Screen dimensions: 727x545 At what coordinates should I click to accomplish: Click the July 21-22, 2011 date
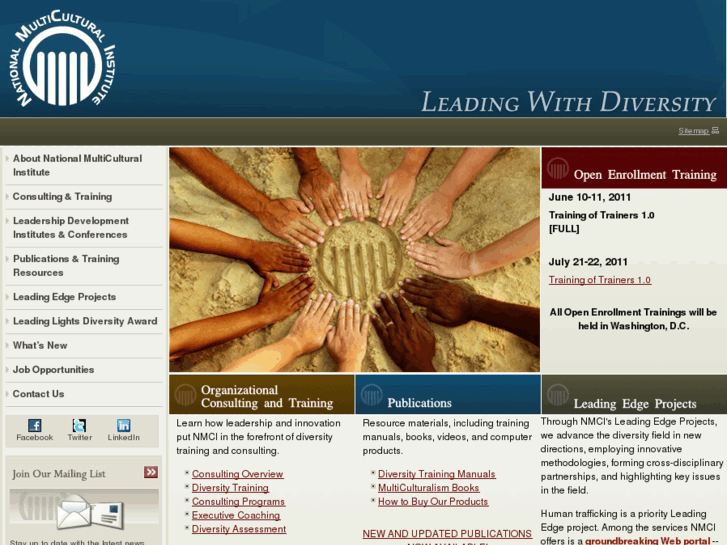[588, 262]
